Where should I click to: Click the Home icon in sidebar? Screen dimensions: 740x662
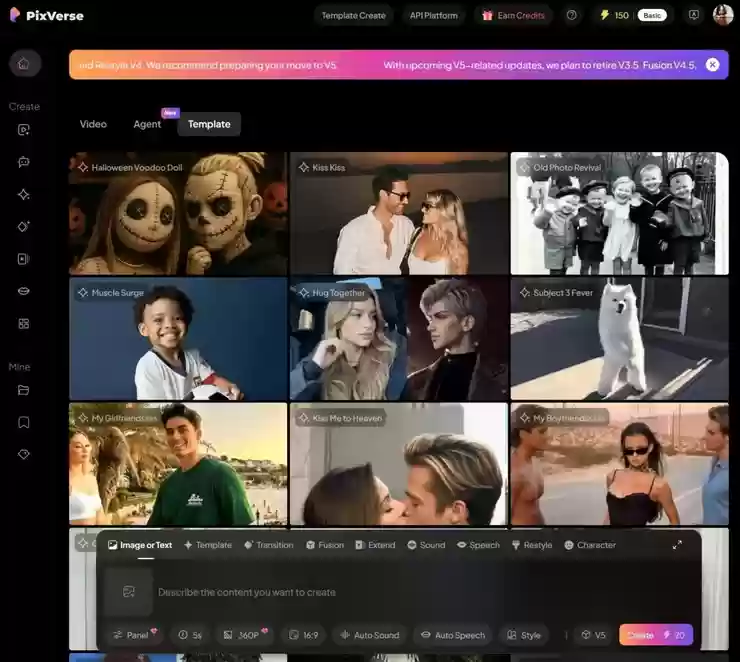click(x=24, y=64)
